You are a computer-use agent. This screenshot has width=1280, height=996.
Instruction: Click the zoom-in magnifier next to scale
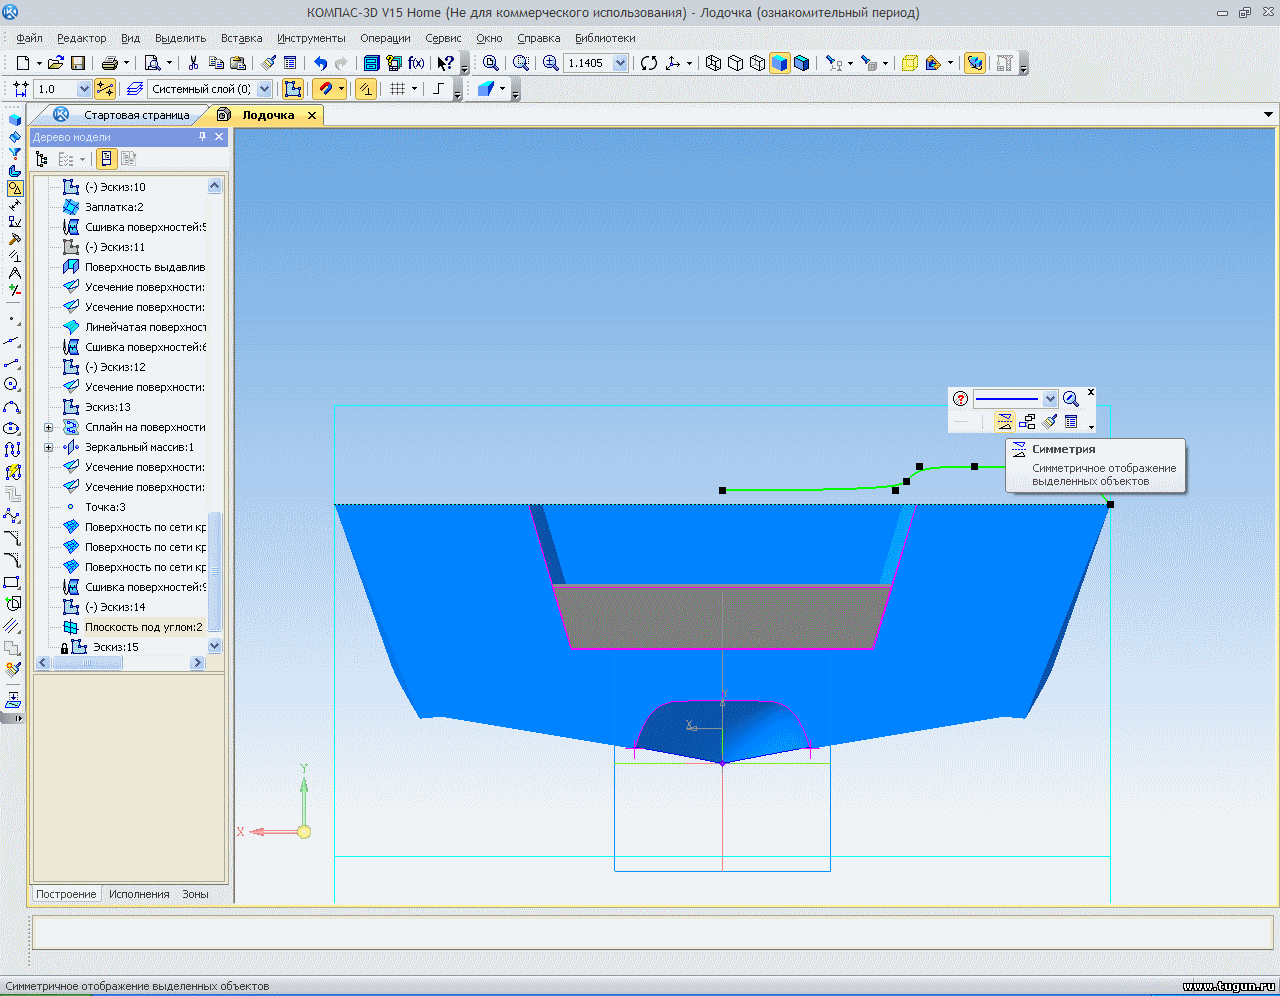click(550, 63)
